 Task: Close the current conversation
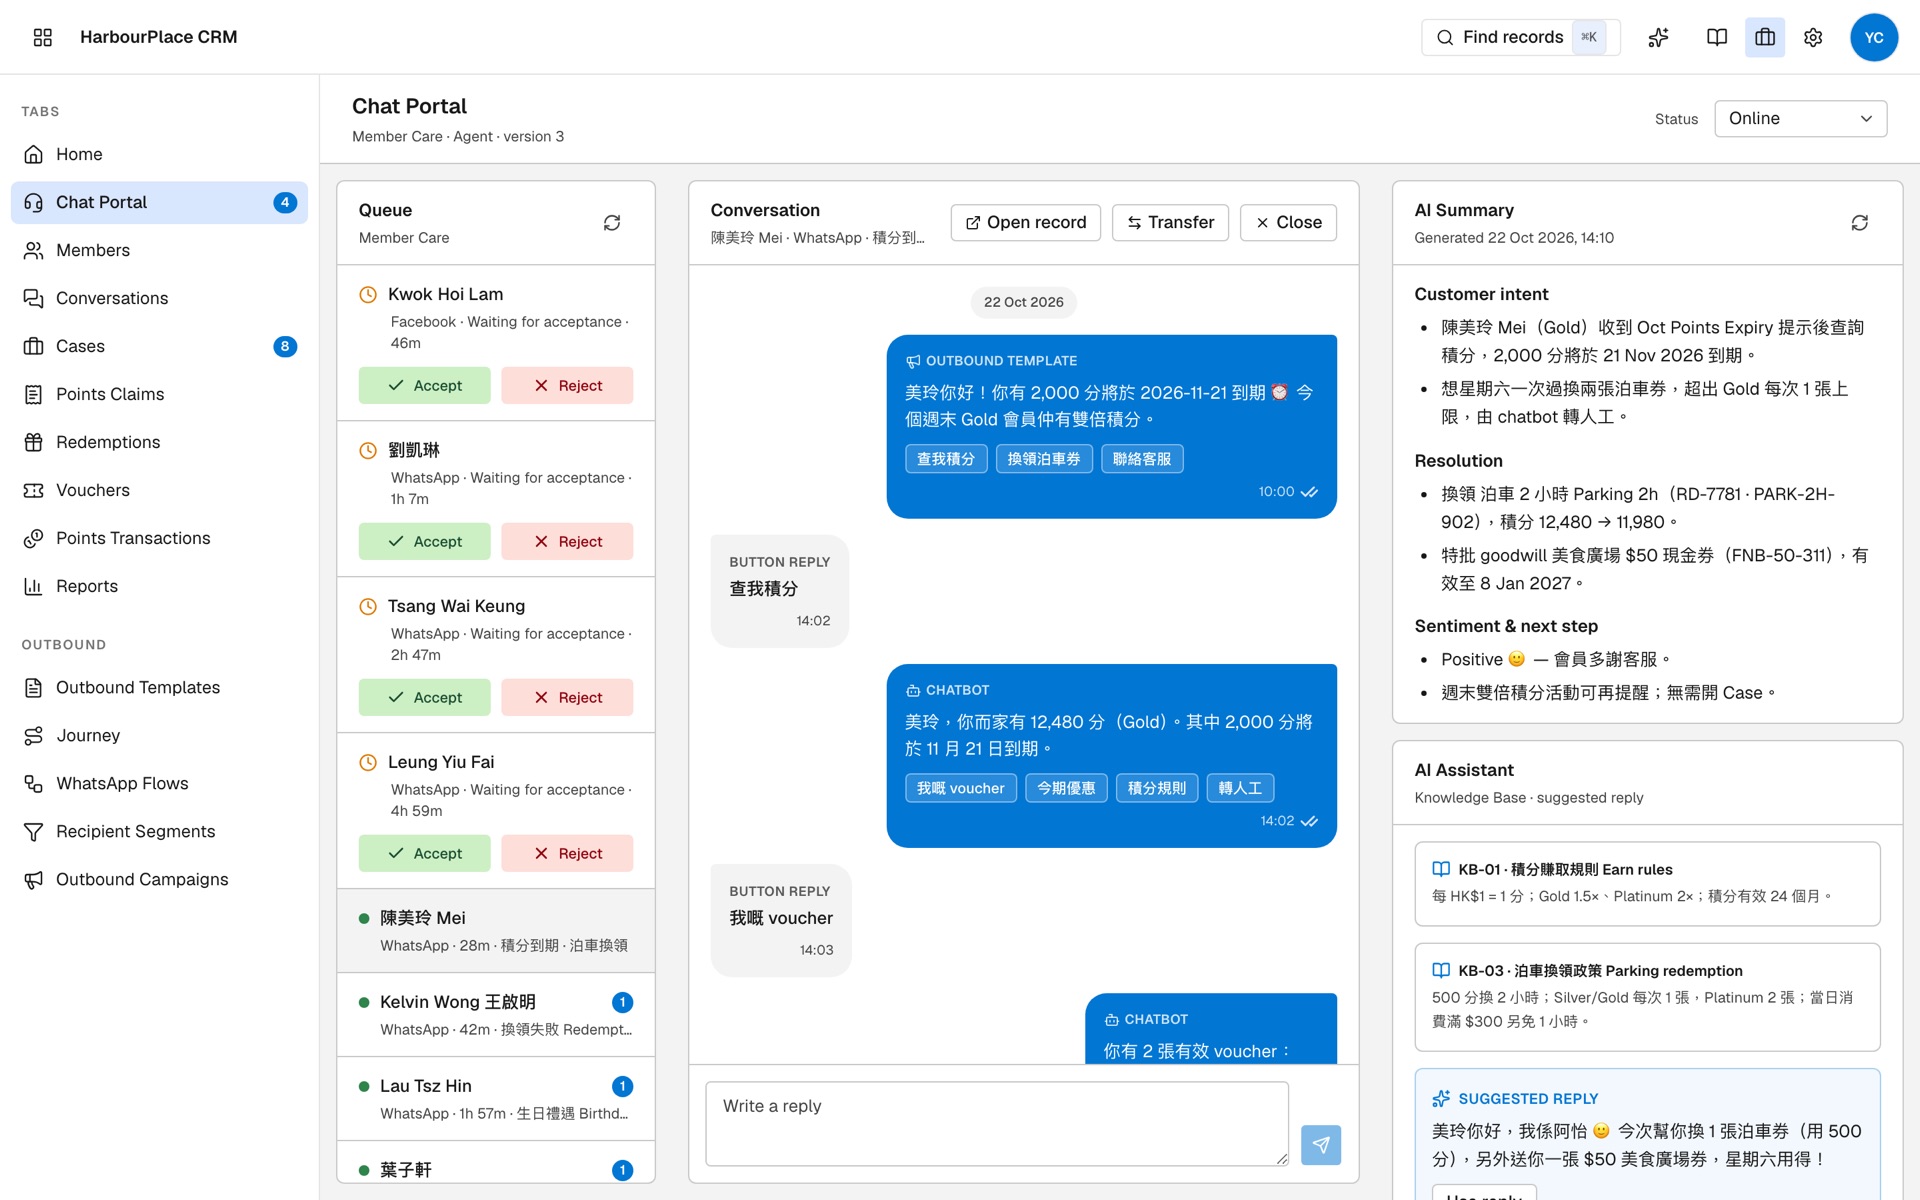click(1288, 222)
